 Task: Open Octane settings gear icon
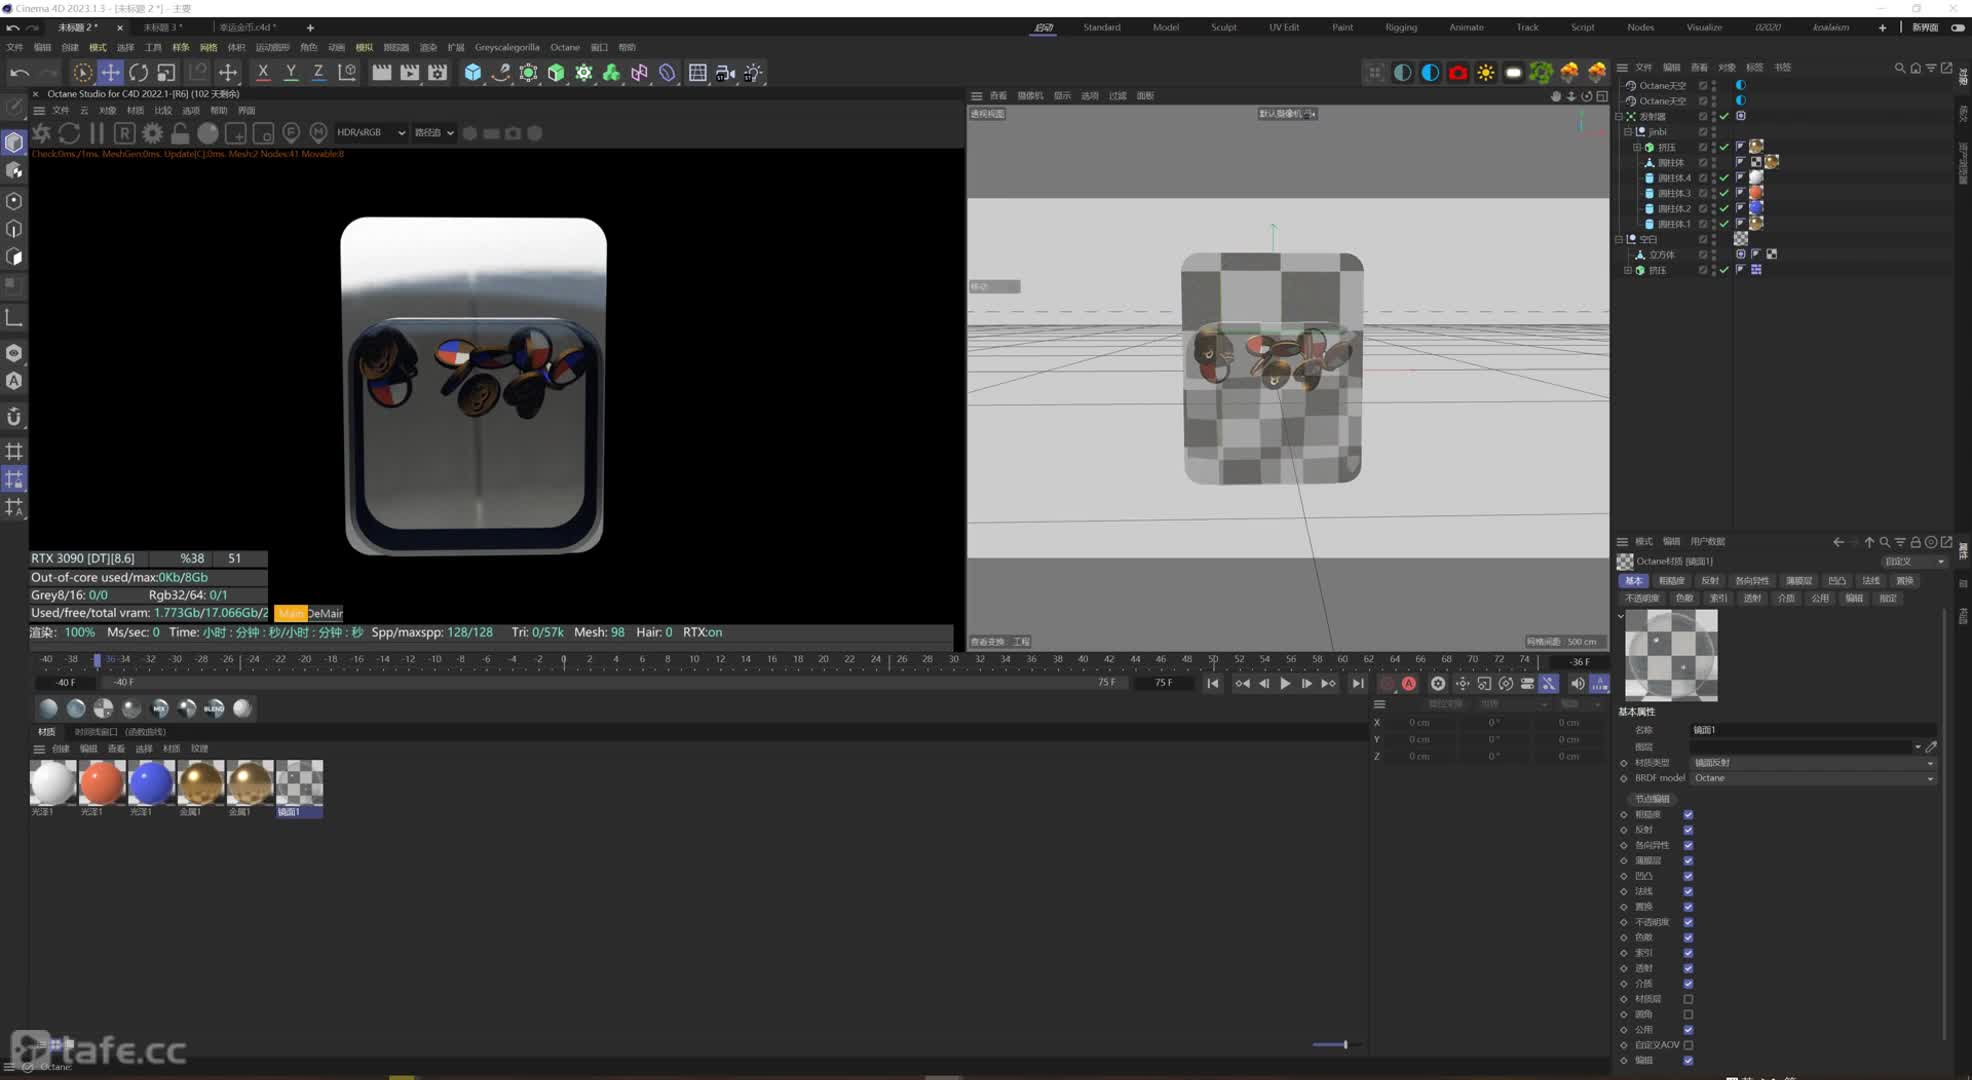[x=152, y=133]
